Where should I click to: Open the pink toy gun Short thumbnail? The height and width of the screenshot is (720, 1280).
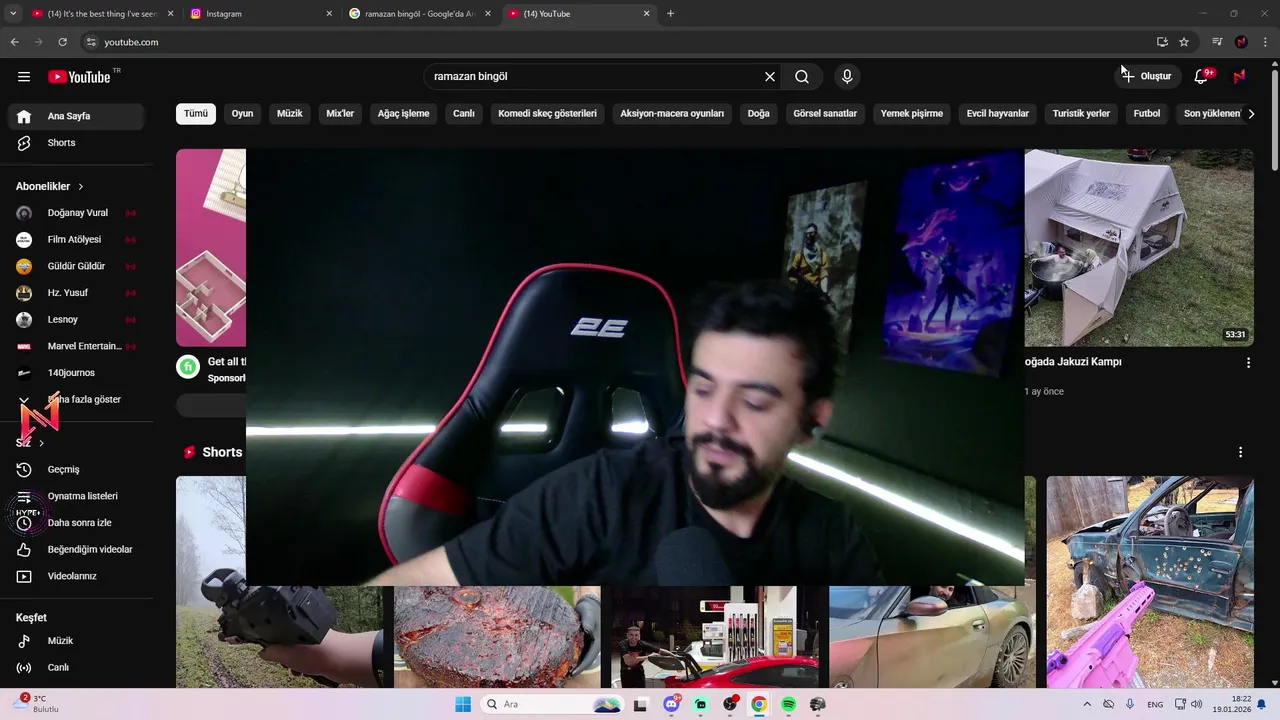point(1150,582)
